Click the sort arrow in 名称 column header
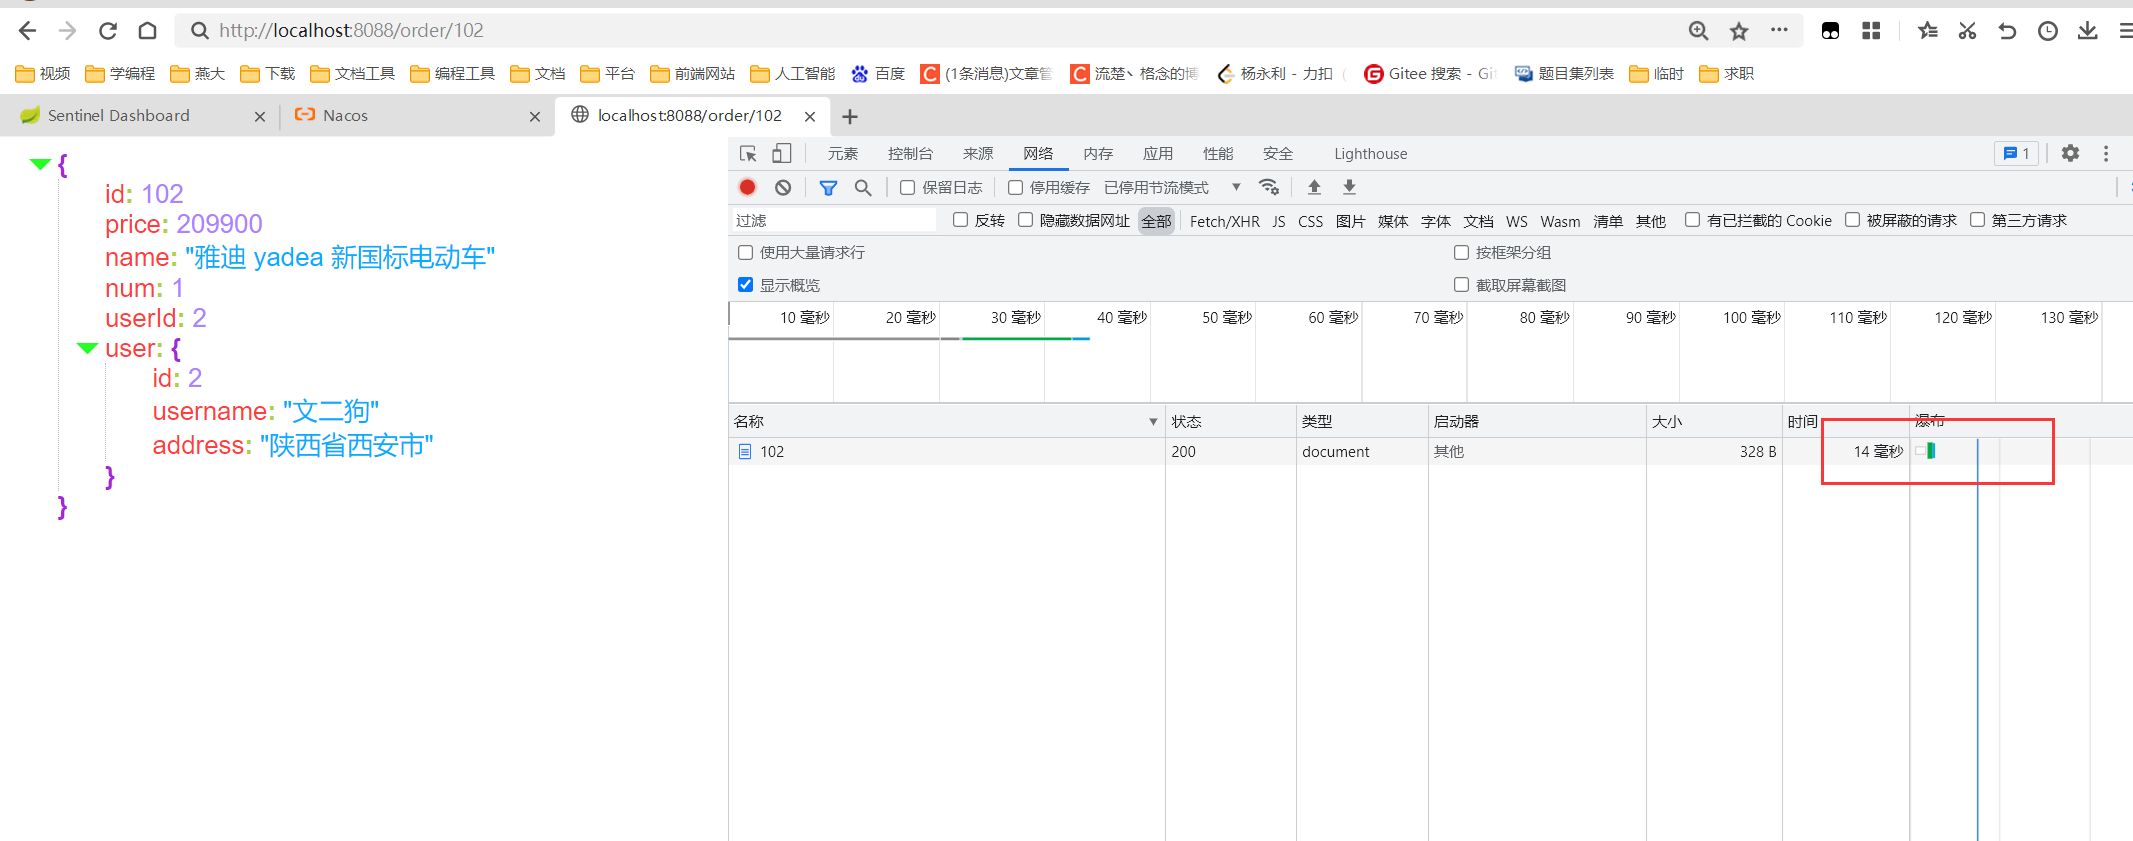This screenshot has width=2133, height=841. [x=1153, y=422]
